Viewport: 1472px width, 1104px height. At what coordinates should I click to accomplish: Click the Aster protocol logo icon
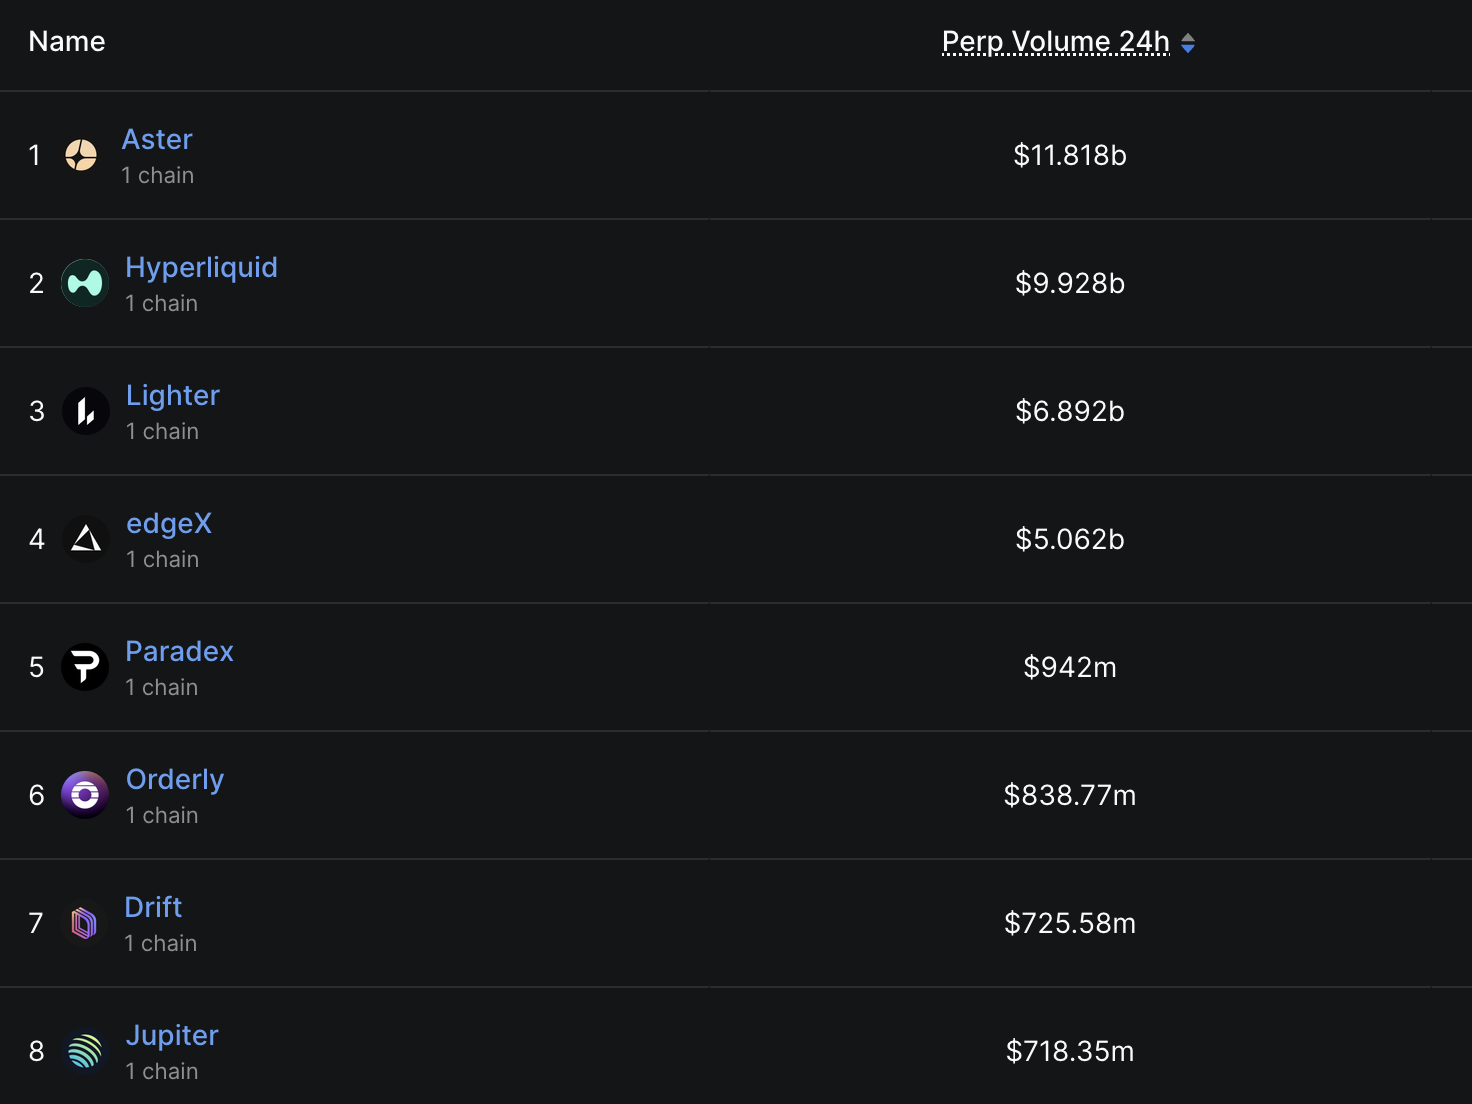pos(81,155)
